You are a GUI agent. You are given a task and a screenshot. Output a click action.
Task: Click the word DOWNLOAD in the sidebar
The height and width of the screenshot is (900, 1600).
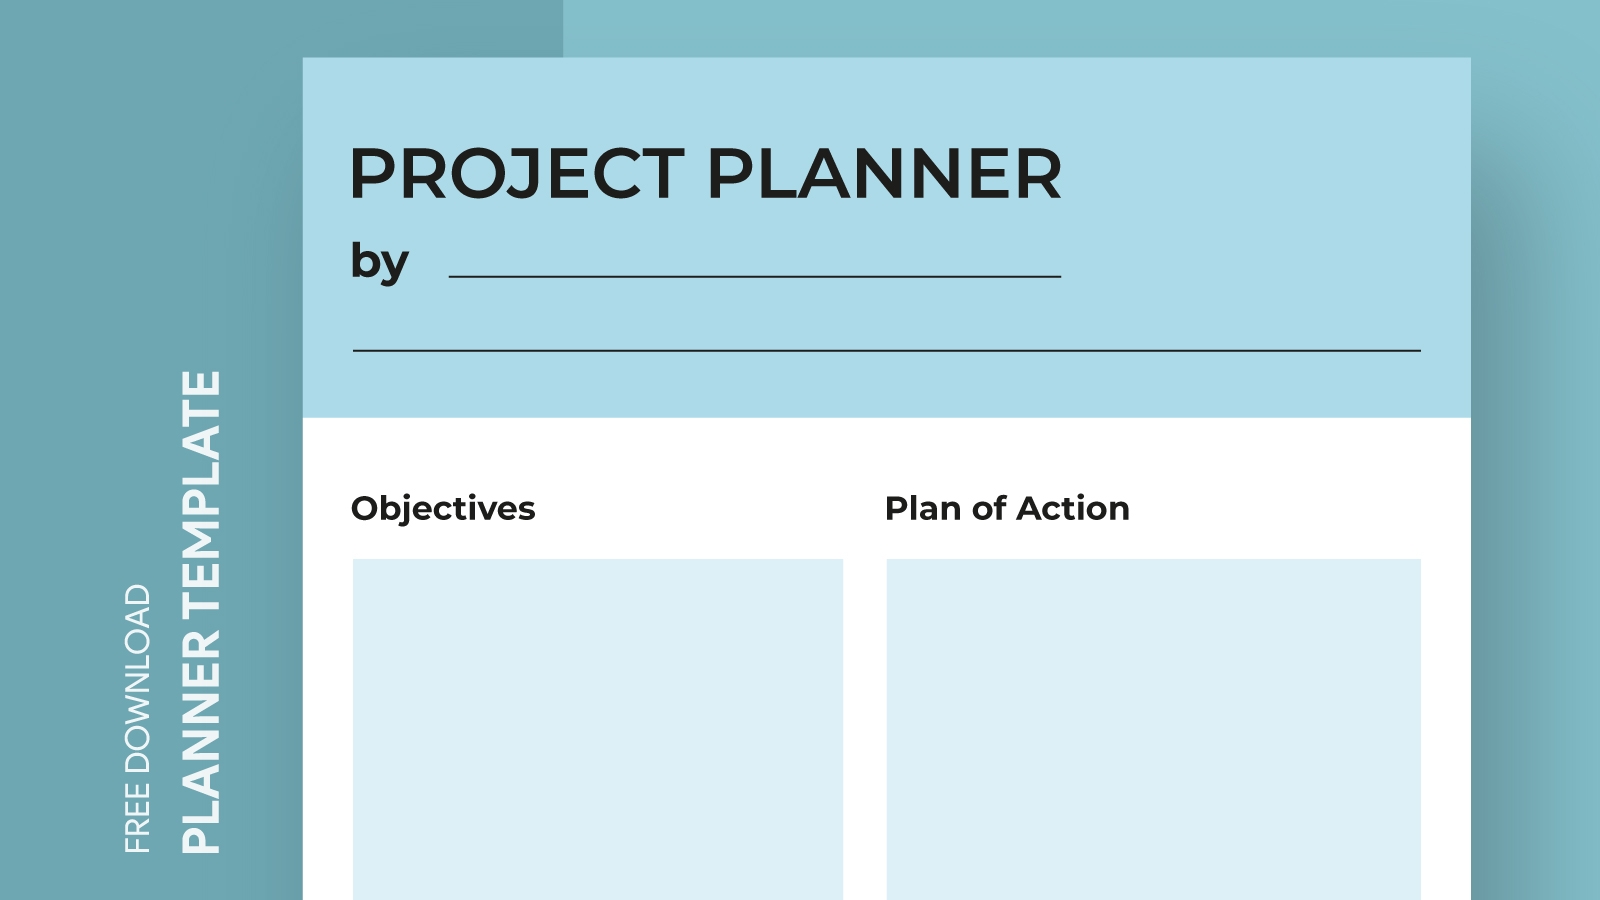click(x=138, y=679)
